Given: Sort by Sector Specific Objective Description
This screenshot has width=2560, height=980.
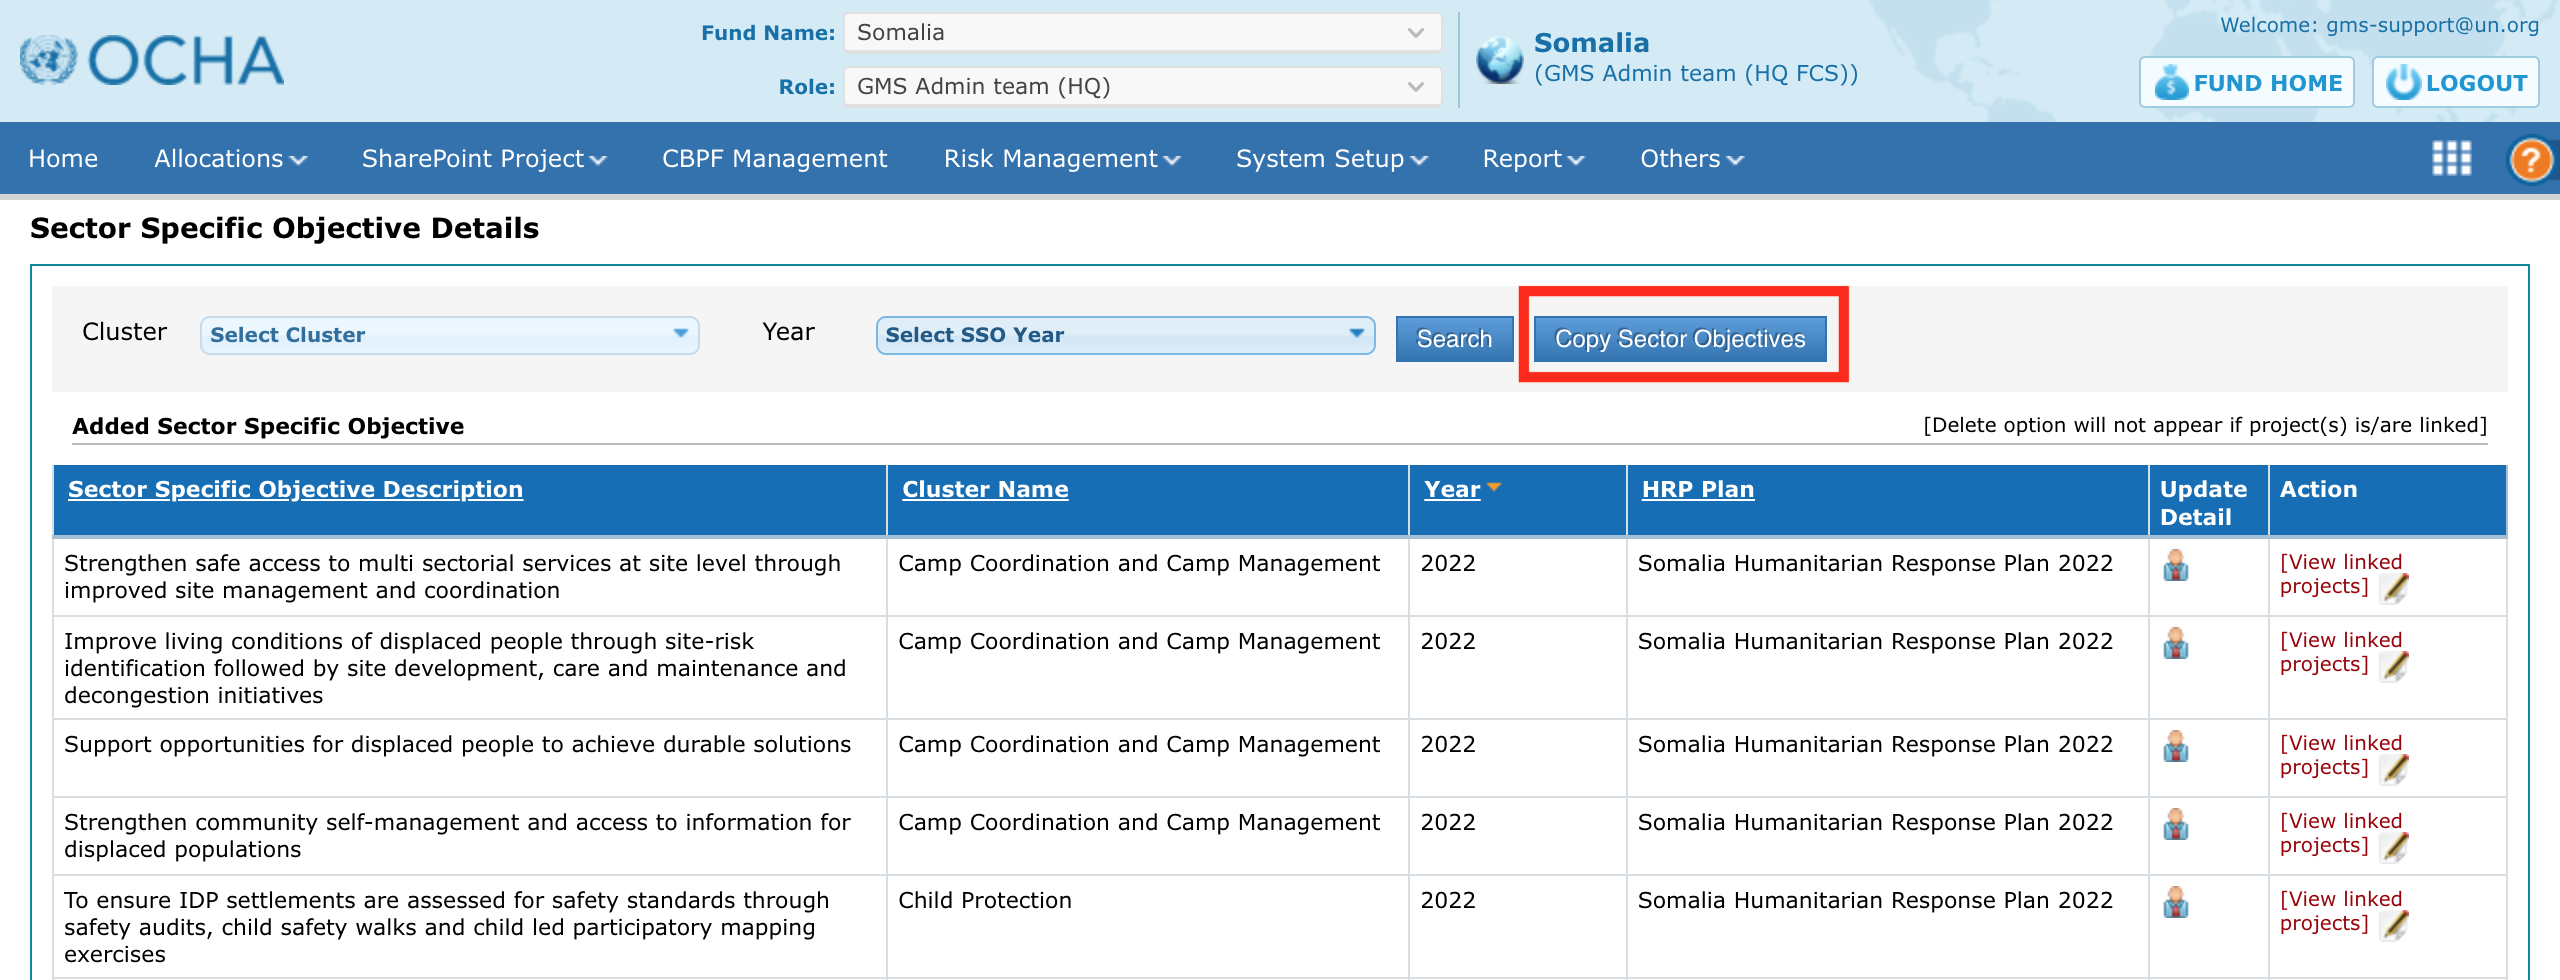Looking at the screenshot, I should coord(295,489).
